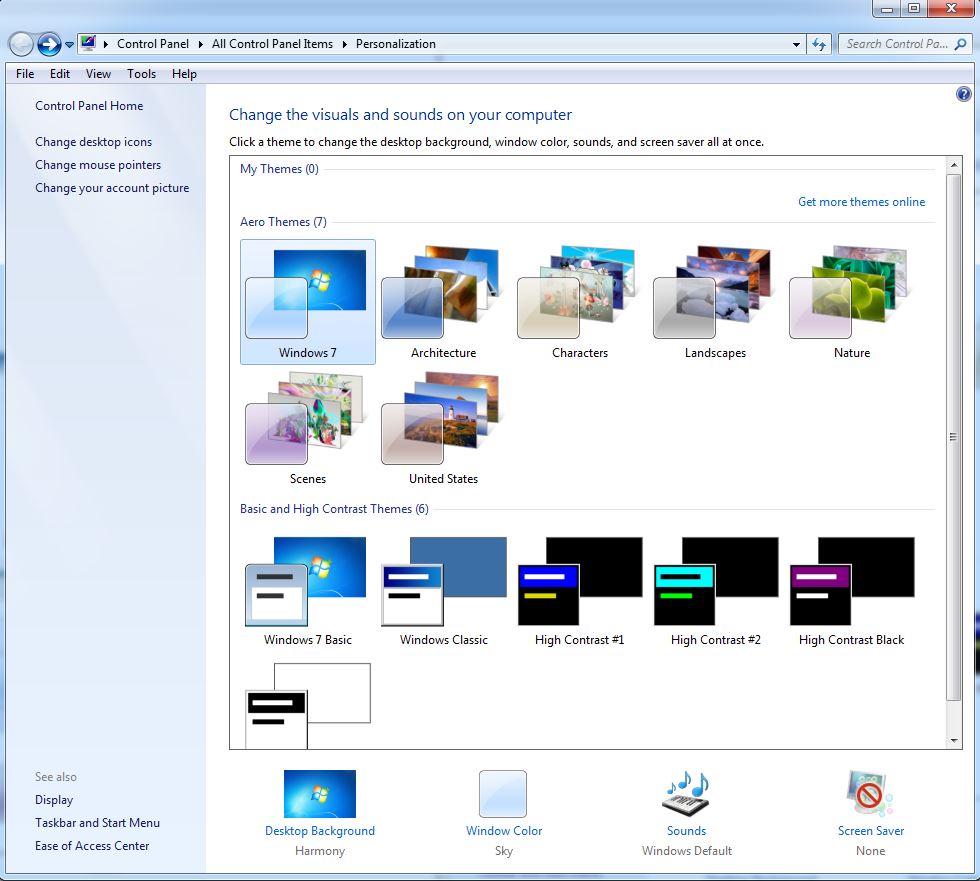
Task: Expand the arrow after All Control Panel Items
Action: 344,44
